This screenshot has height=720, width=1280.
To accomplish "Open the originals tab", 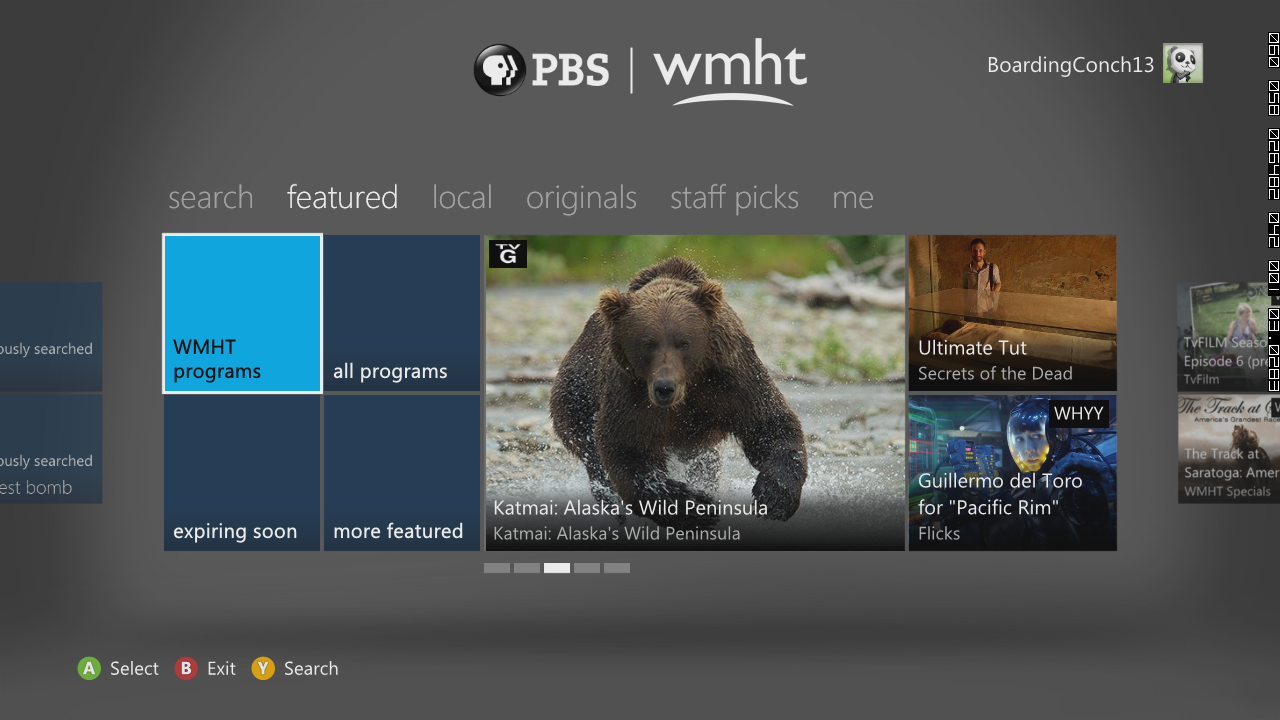I will click(x=581, y=197).
